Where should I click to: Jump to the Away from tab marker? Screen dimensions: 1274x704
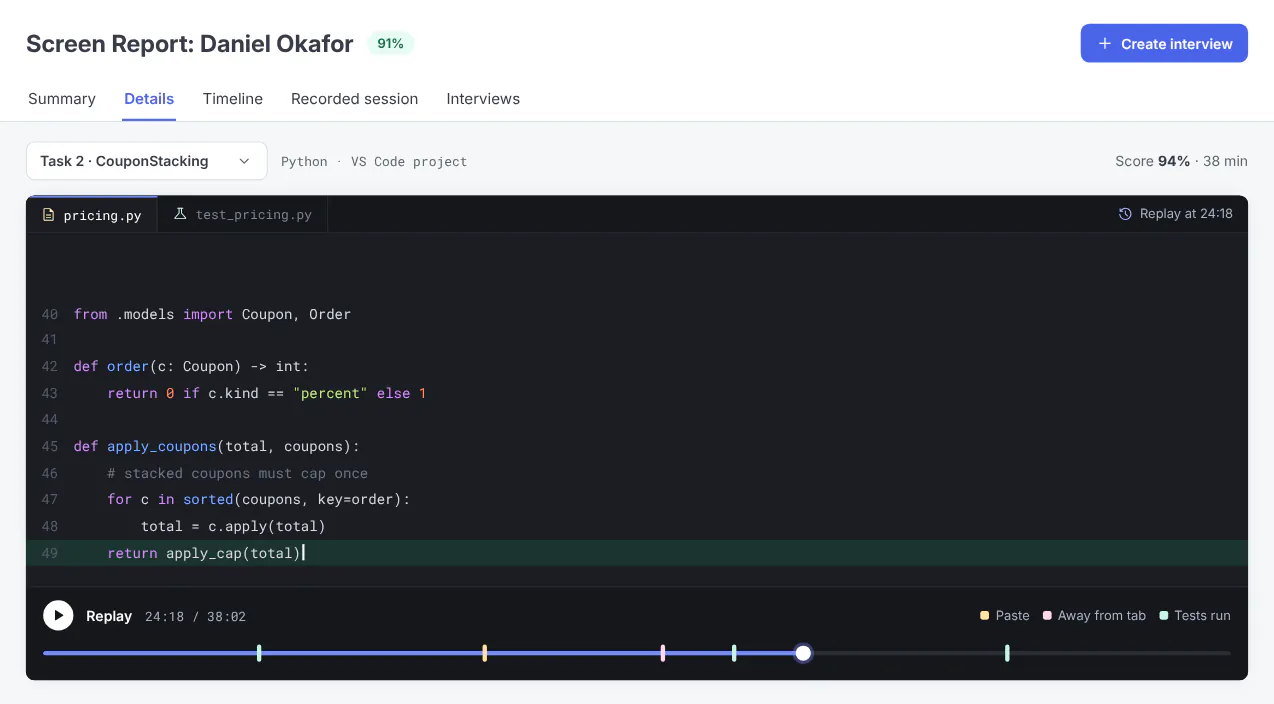click(663, 653)
